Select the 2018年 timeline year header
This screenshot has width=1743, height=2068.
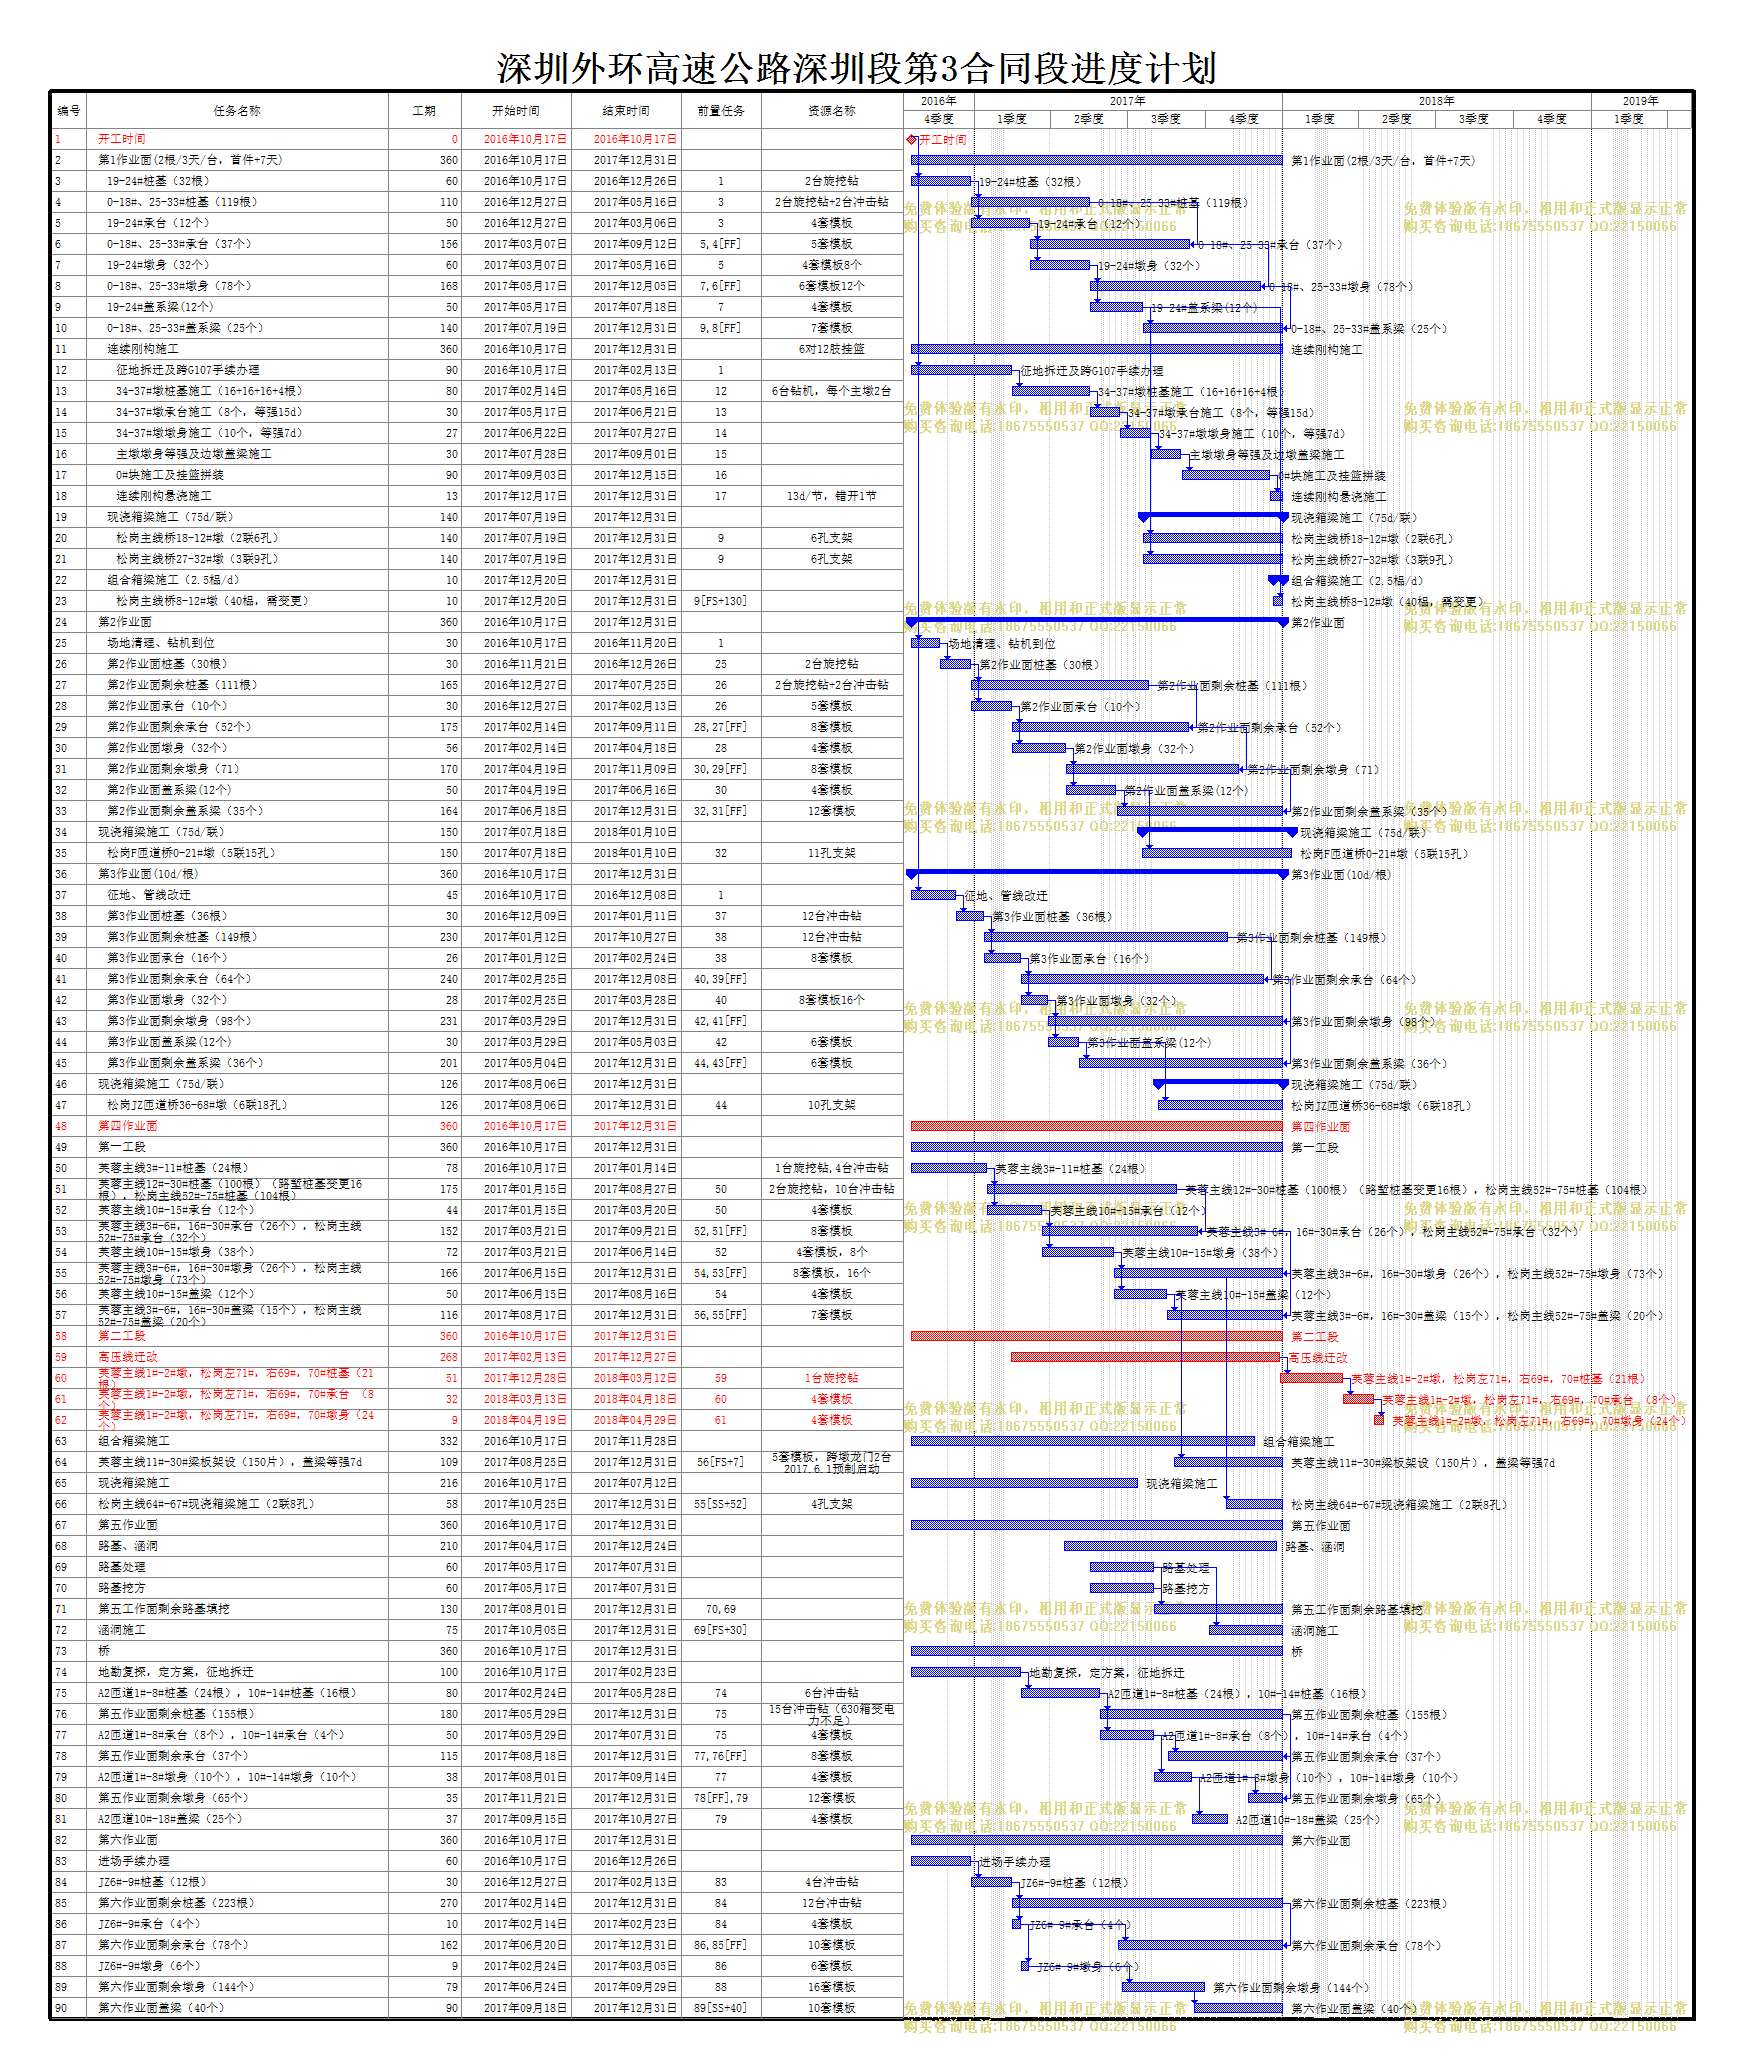click(1436, 101)
